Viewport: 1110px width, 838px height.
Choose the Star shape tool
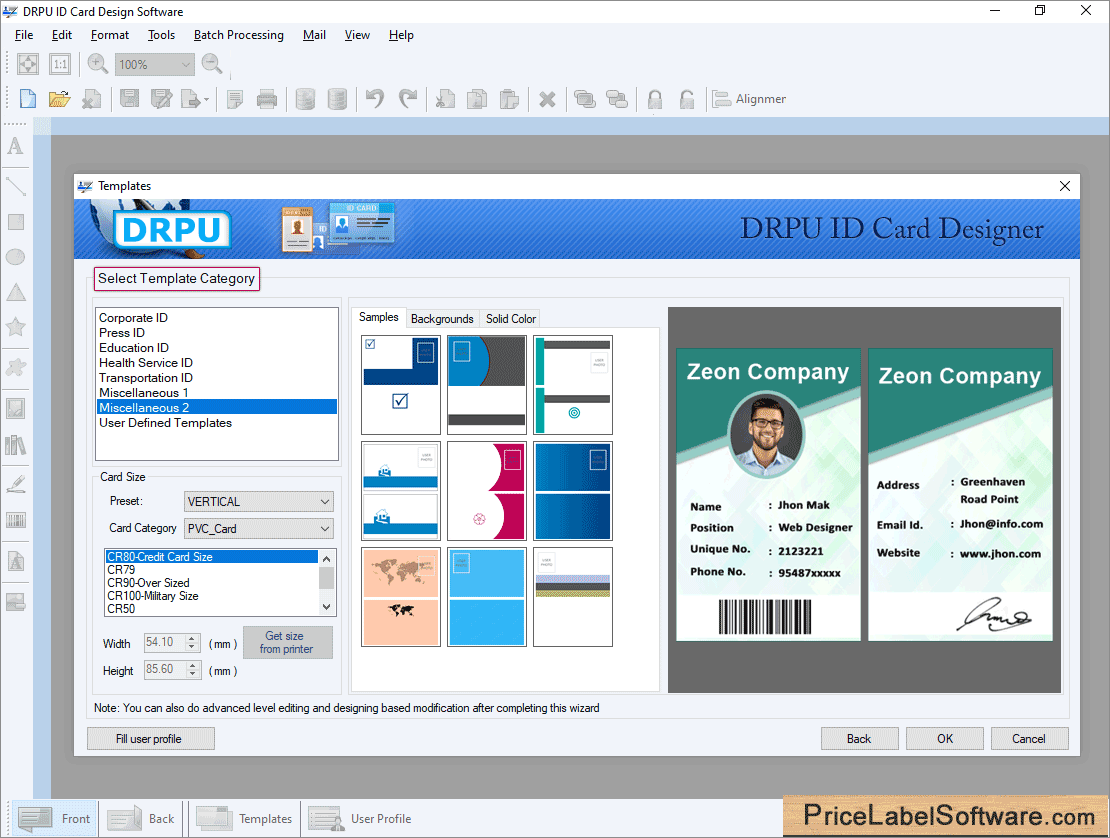pyautogui.click(x=15, y=326)
